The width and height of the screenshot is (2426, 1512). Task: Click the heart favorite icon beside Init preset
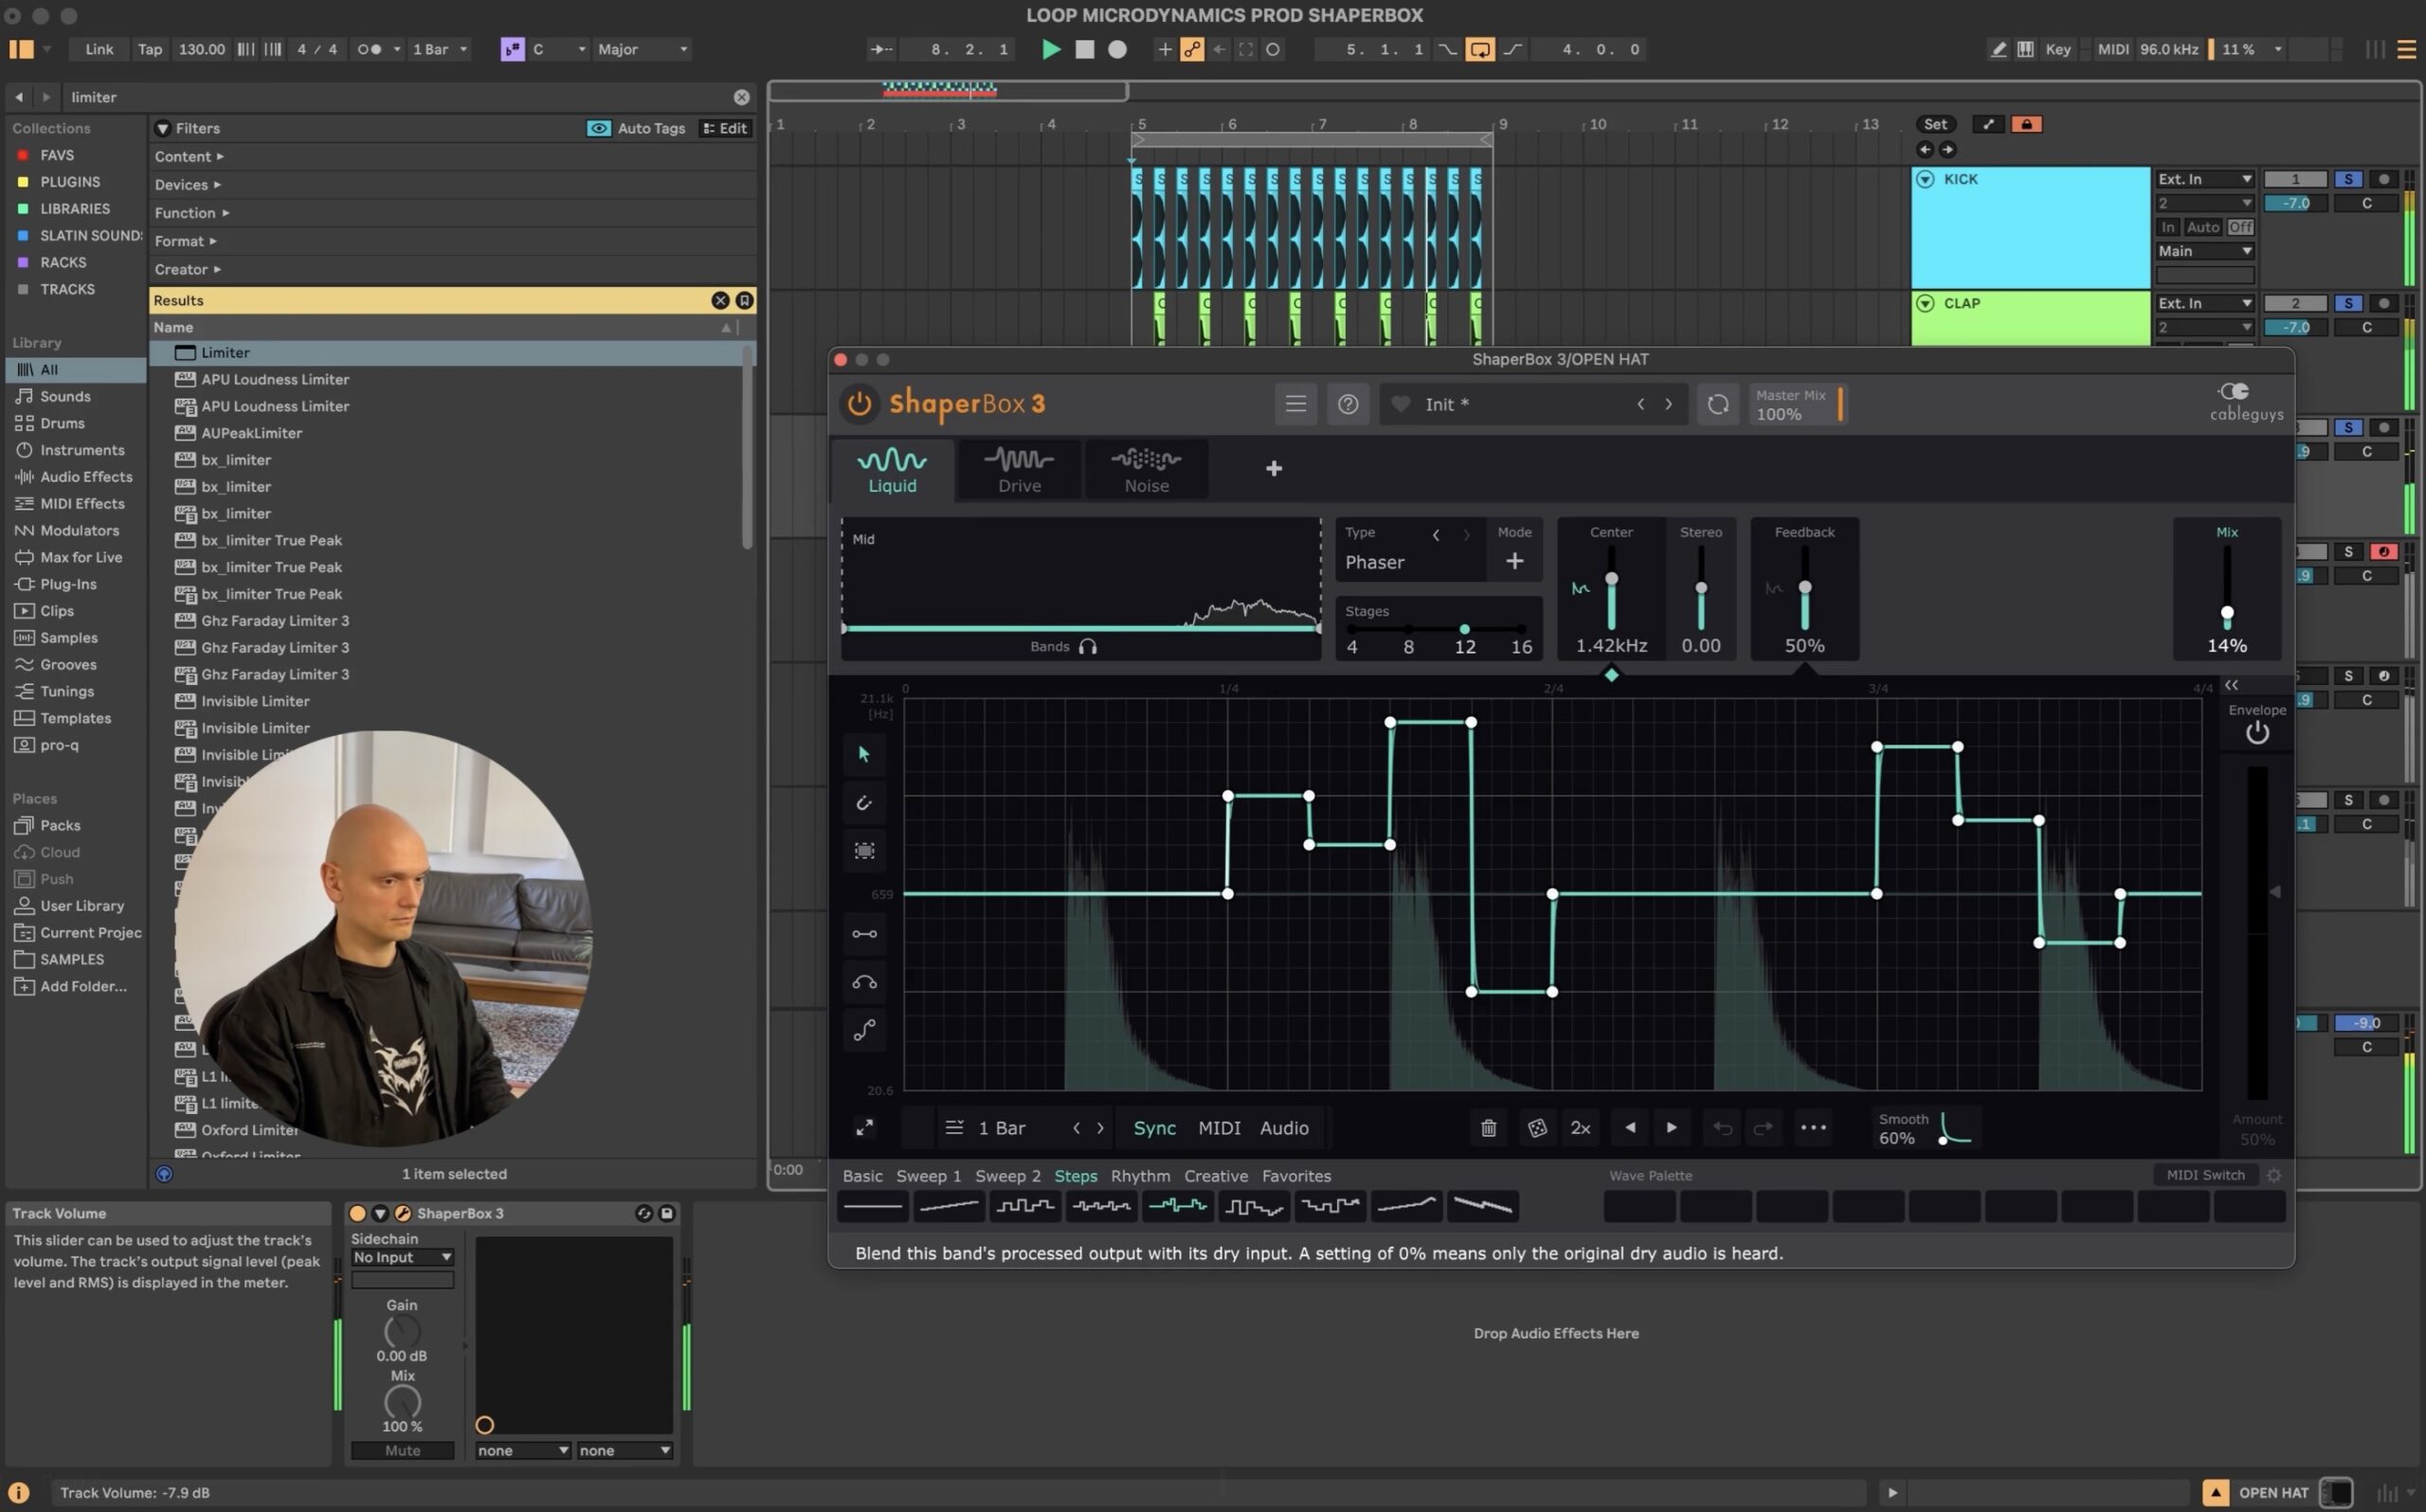(x=1400, y=404)
